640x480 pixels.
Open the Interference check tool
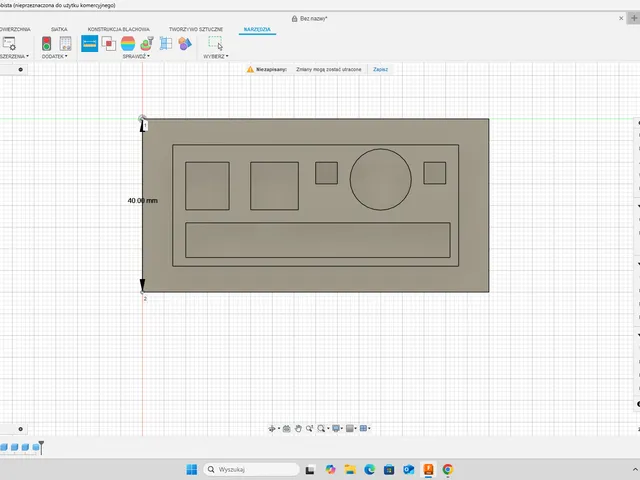point(109,44)
